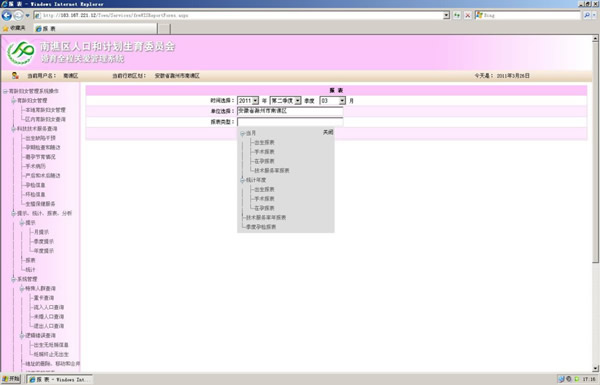Click the browser Back arrow button
The width and height of the screenshot is (600, 385).
tap(7, 15)
